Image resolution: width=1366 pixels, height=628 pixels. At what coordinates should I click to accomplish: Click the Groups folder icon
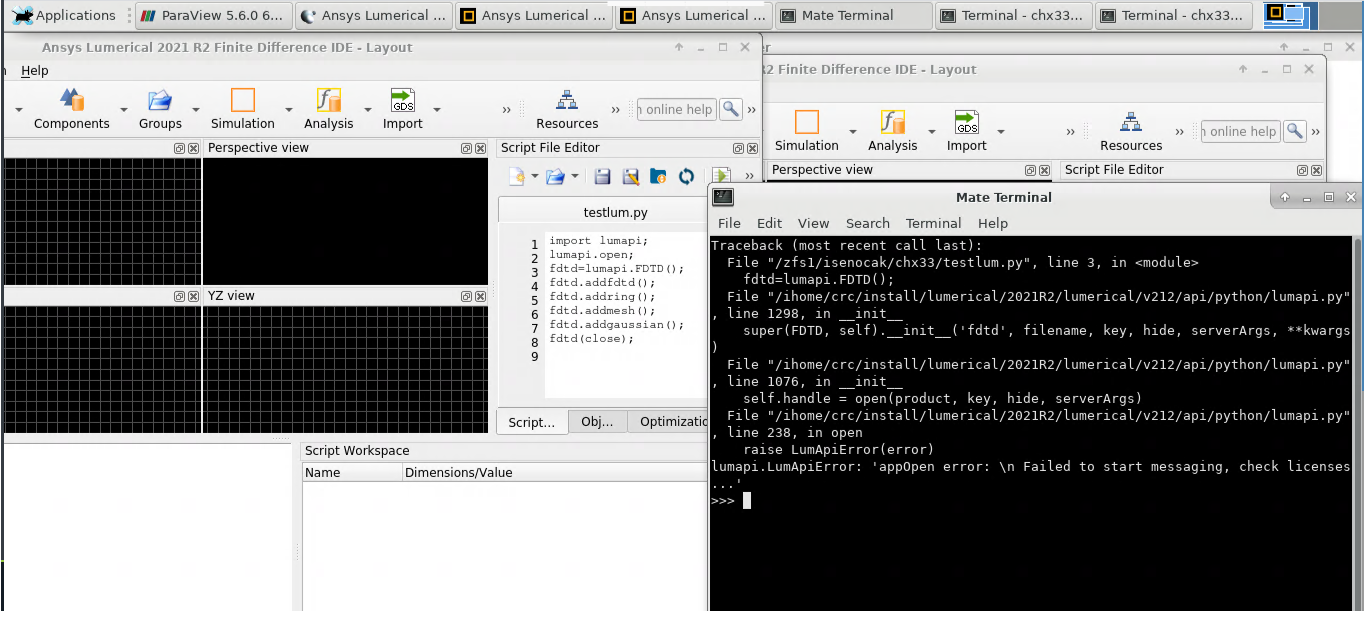tap(160, 100)
